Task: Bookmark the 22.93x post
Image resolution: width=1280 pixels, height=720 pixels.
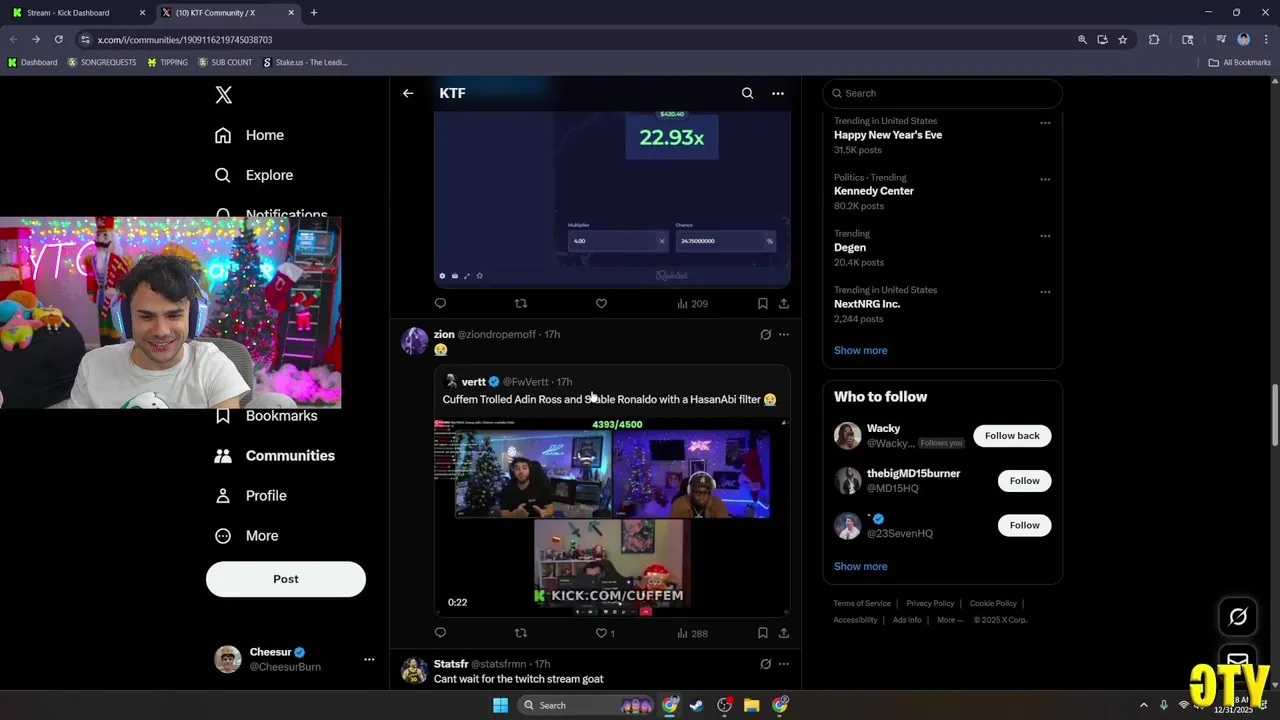Action: [762, 303]
